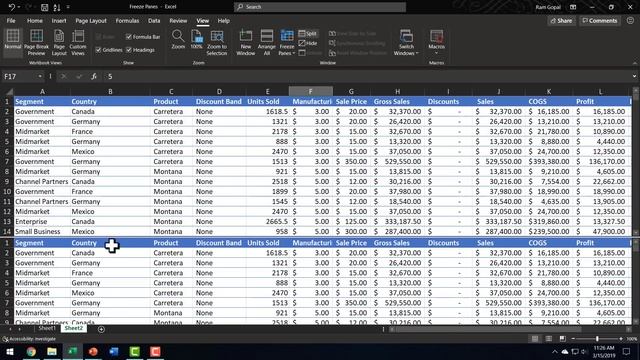Open the Home tab

click(x=35, y=20)
